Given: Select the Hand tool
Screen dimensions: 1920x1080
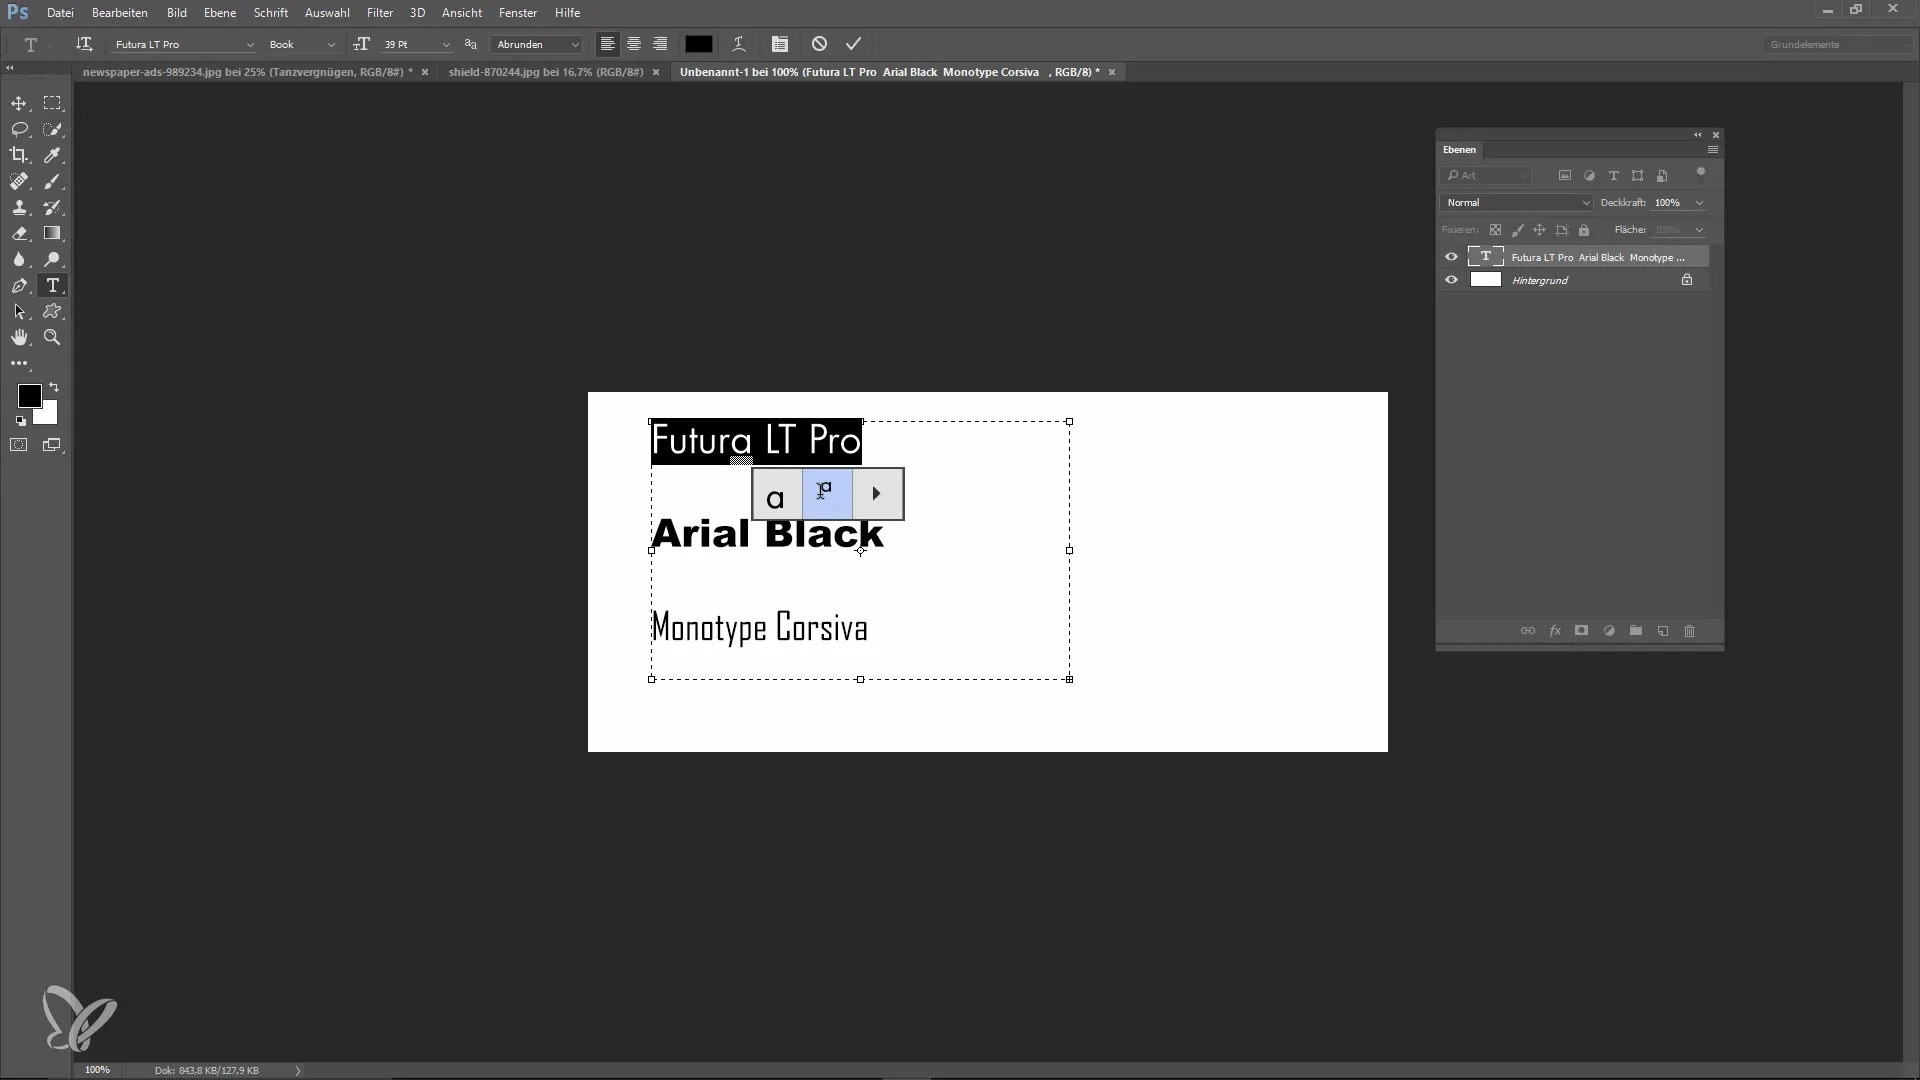Looking at the screenshot, I should coord(19,337).
